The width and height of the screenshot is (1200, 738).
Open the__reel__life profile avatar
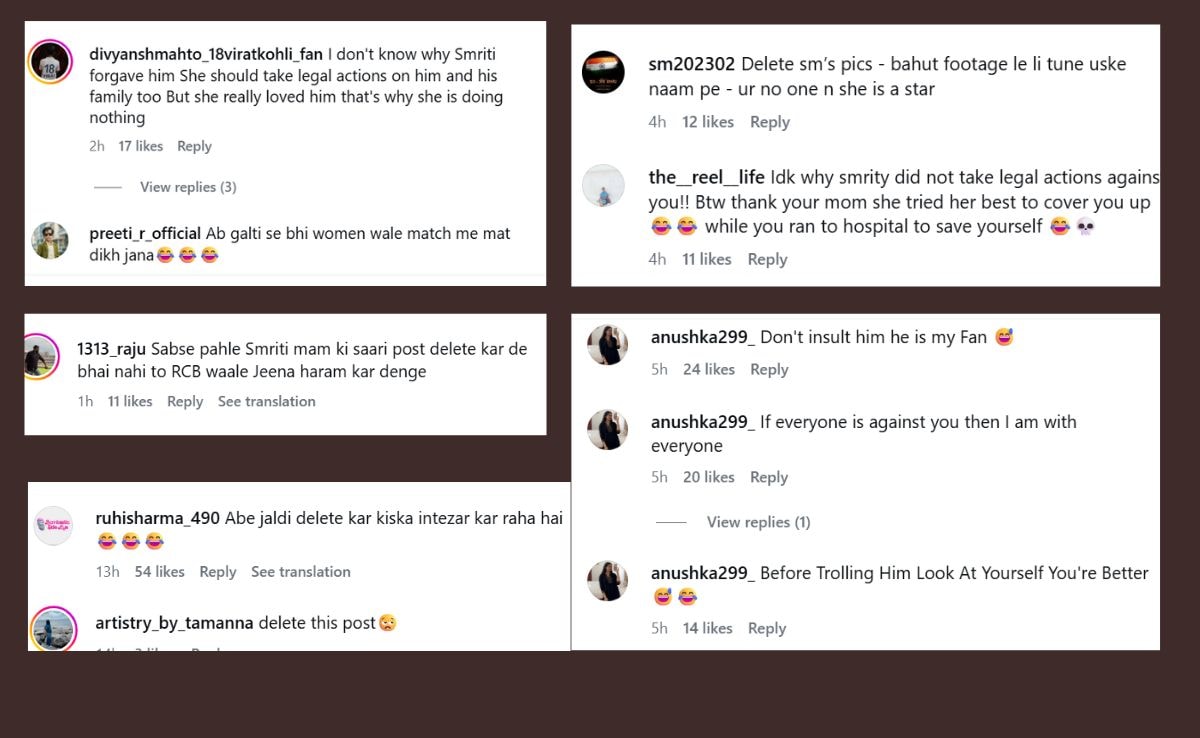pyautogui.click(x=603, y=186)
